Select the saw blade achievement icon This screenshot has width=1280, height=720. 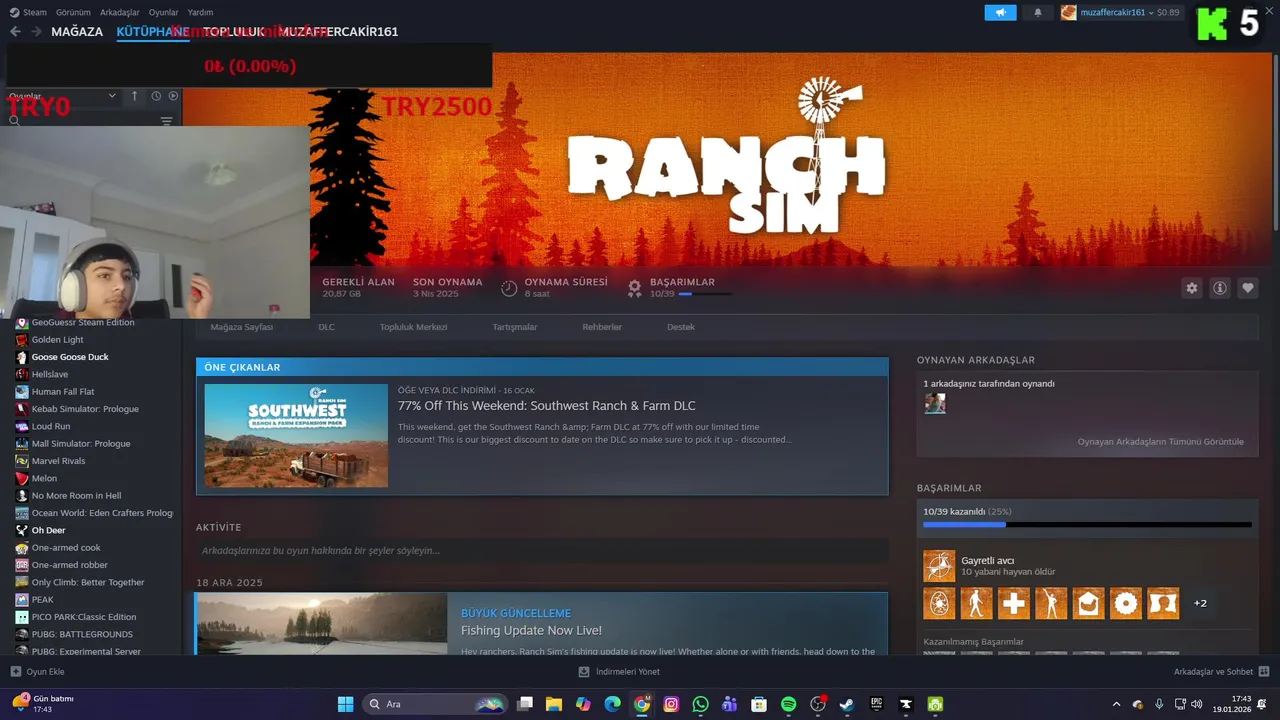tap(1126, 603)
